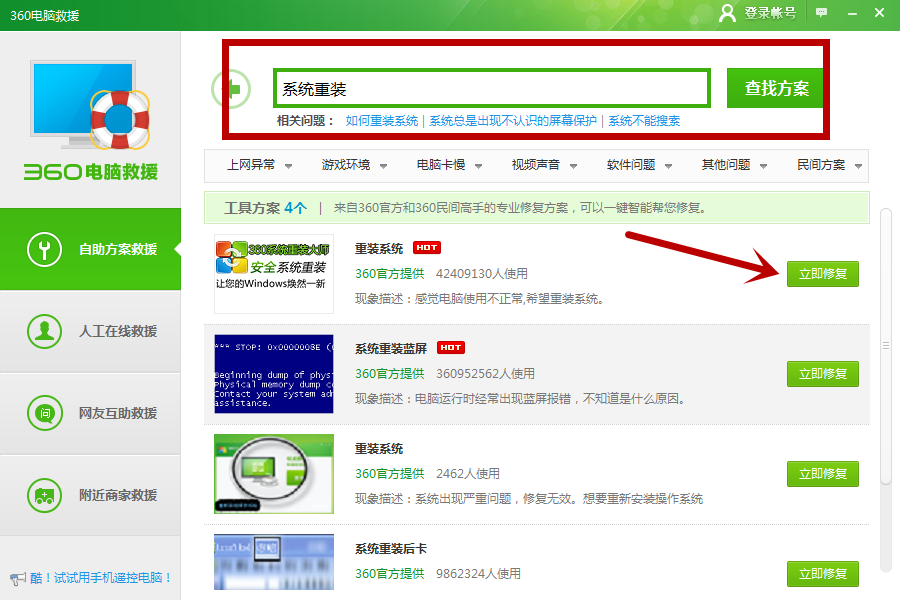
Task: Click the ambulance icon for 附近商家救援
Action: tap(44, 495)
